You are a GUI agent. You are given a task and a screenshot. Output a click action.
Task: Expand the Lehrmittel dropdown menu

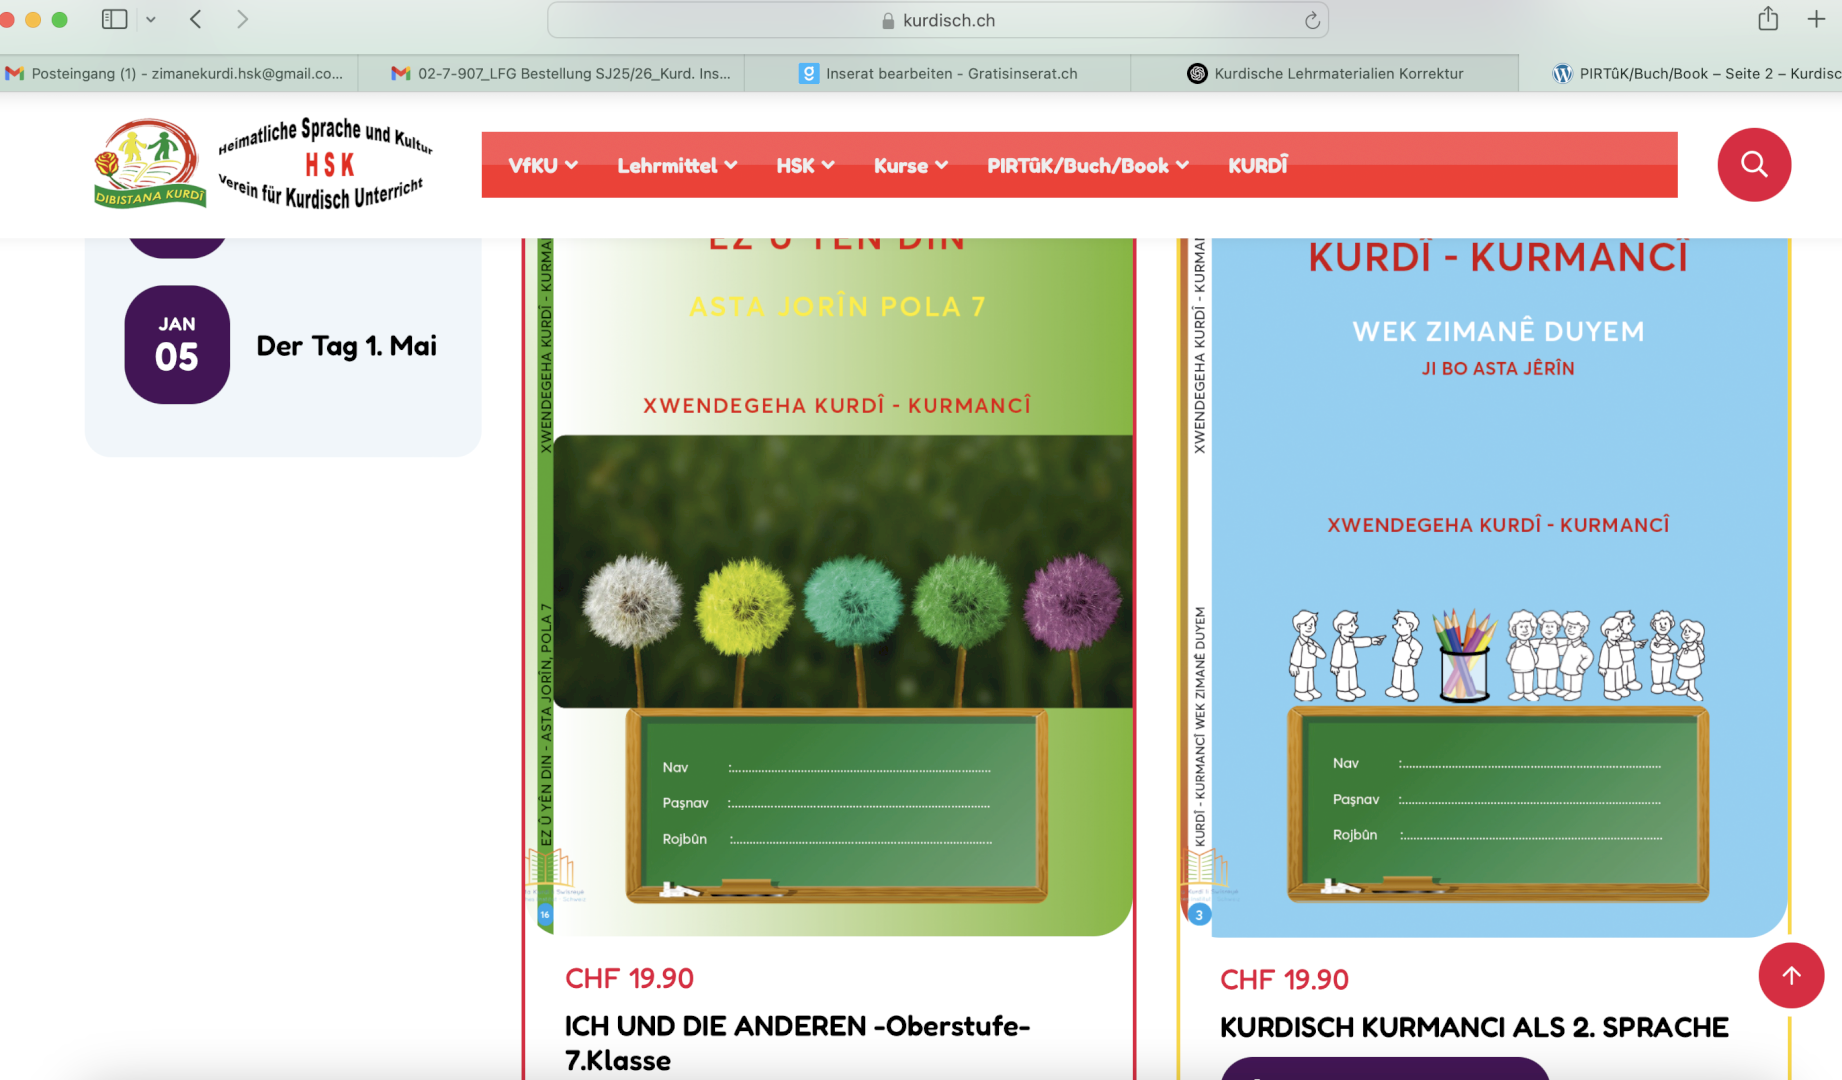(x=677, y=166)
